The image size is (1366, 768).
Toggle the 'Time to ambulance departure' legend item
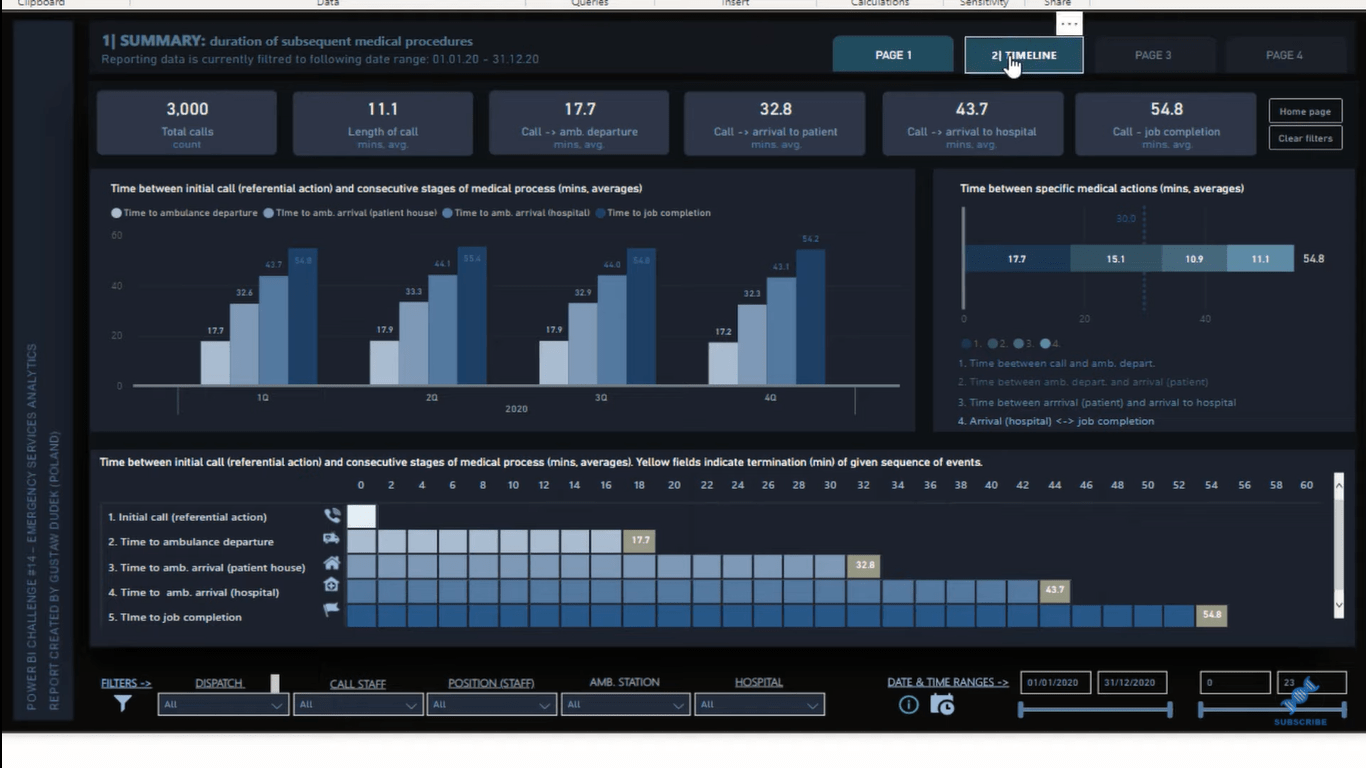pos(185,213)
